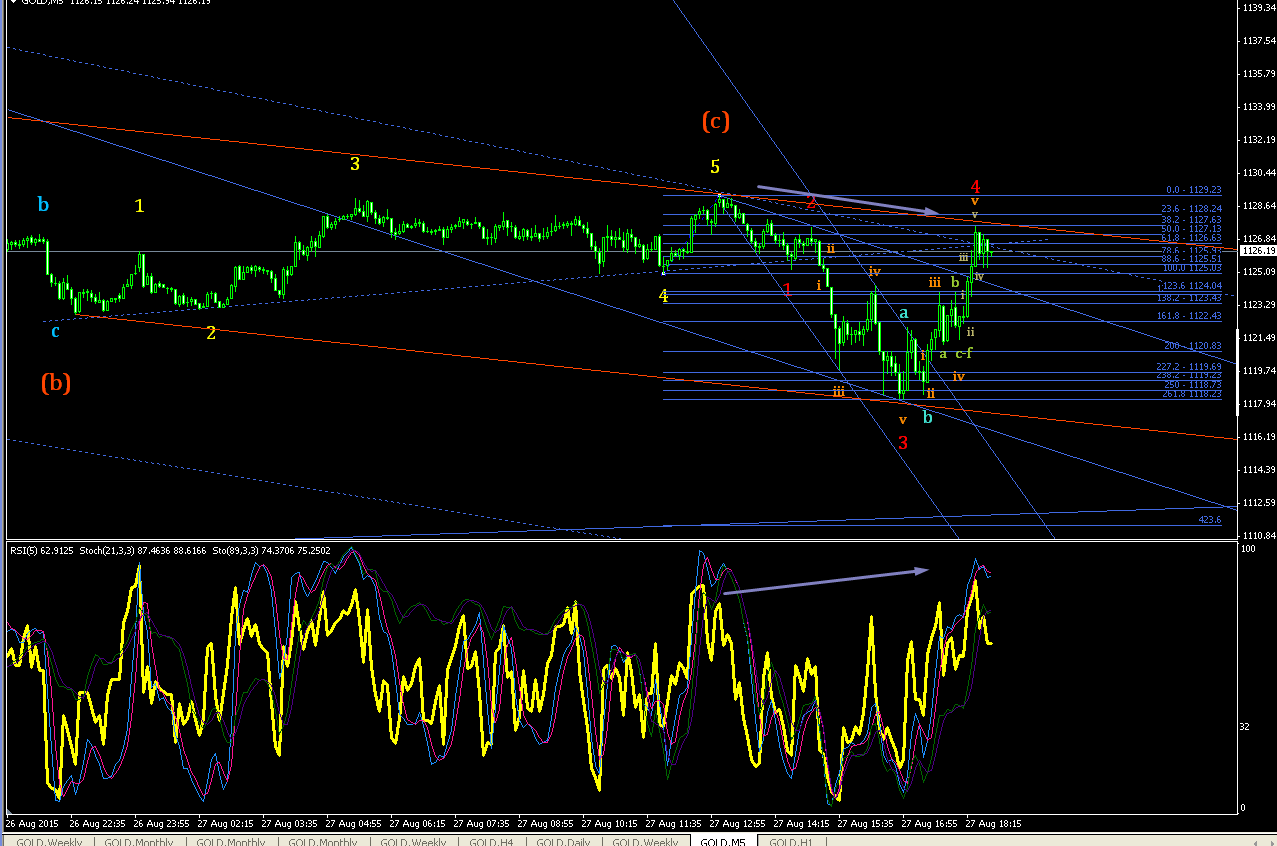
Task: Click the Fibonacci label '138.2 - 1123.43'
Action: [1190, 298]
